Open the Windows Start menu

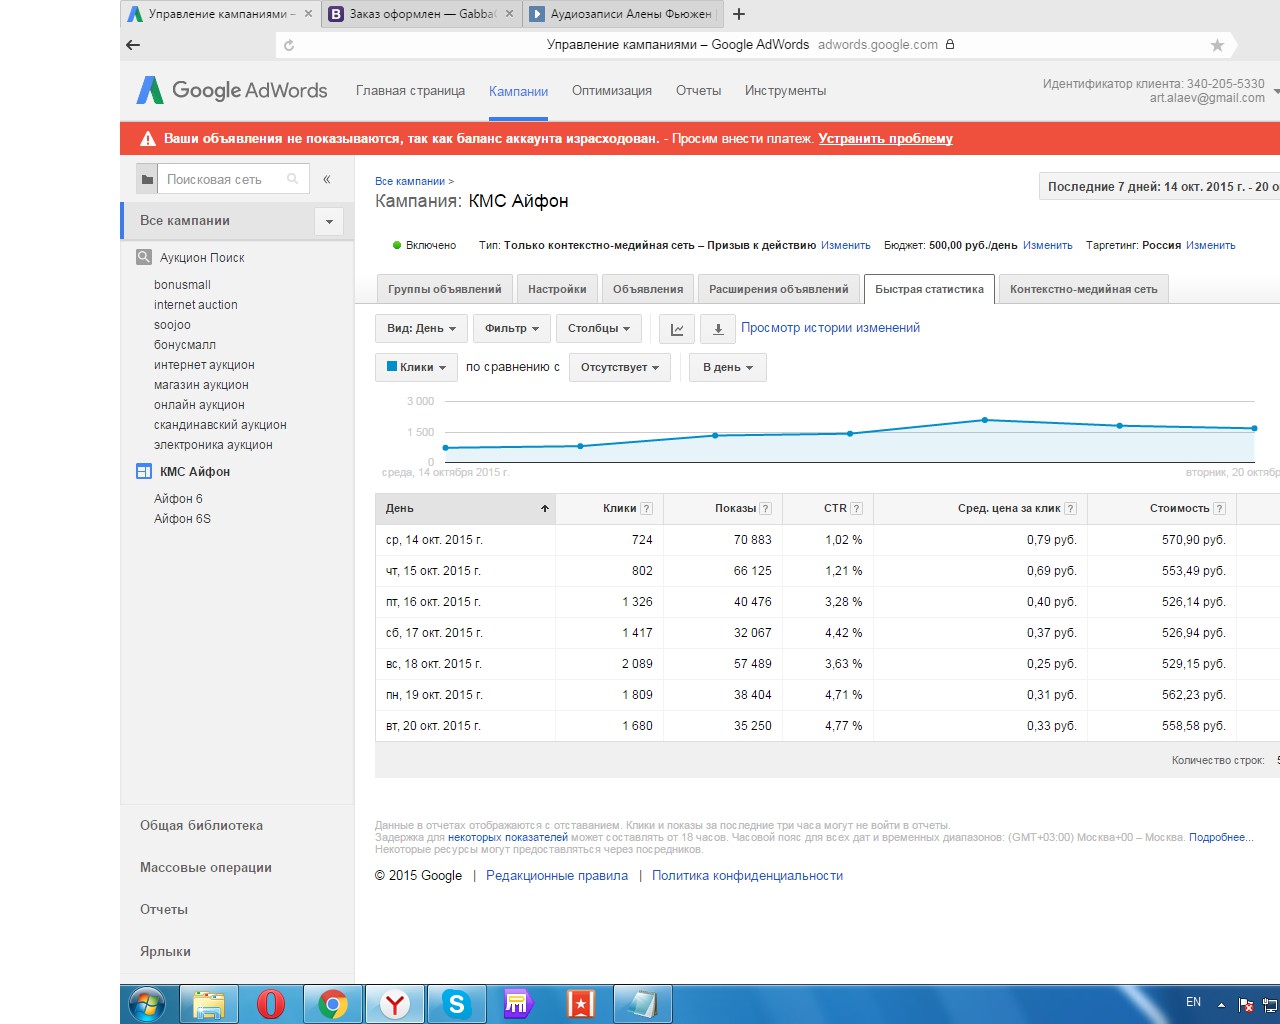click(x=147, y=1004)
